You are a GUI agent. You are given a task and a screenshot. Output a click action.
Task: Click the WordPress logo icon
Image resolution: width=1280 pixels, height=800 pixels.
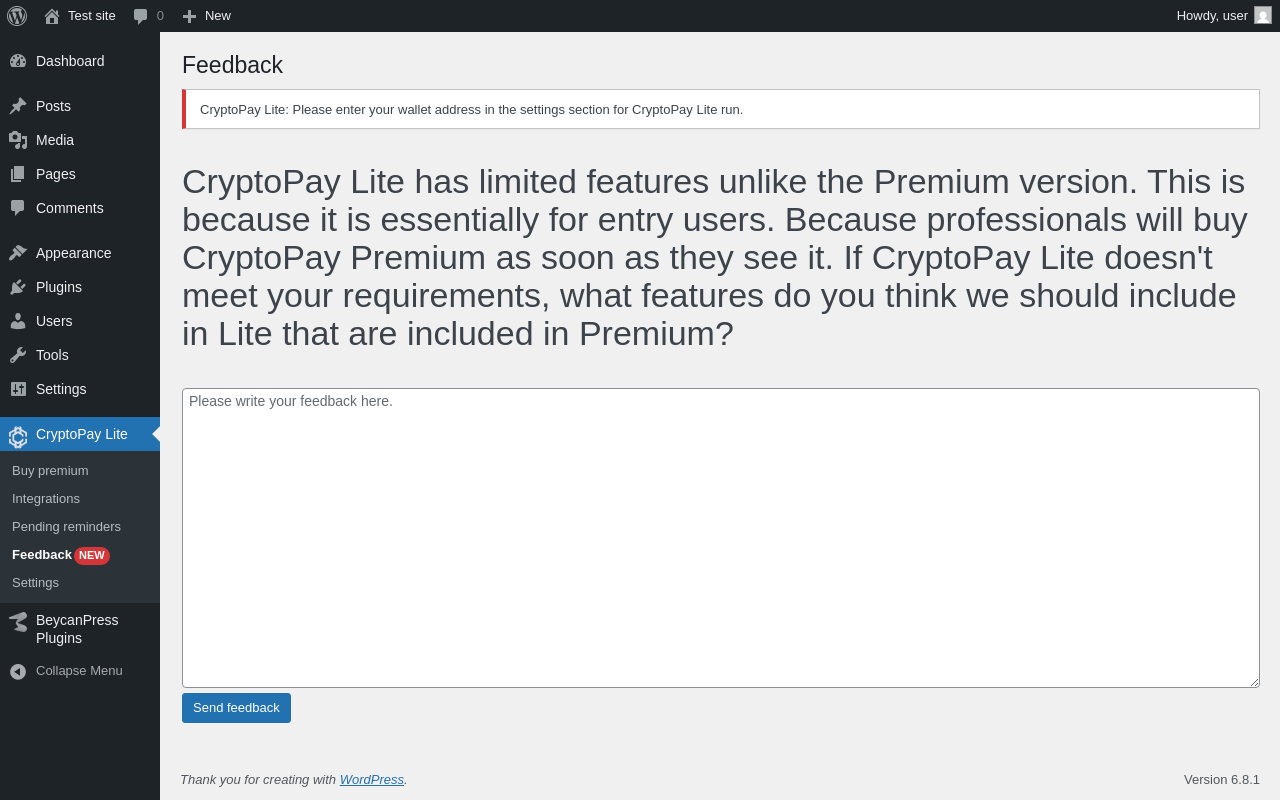click(x=17, y=16)
